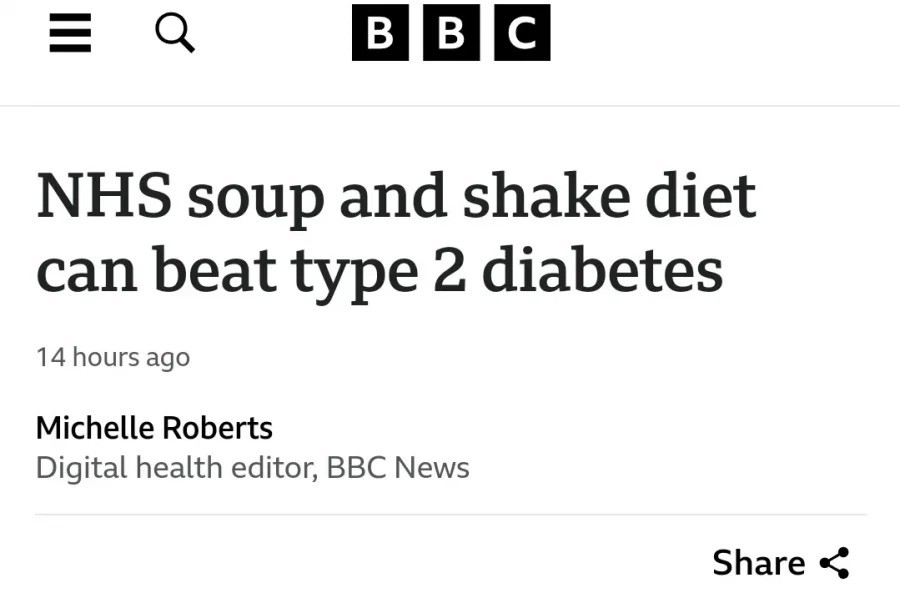Click "BBC News" in the author byline
The image size is (900, 600).
point(398,467)
